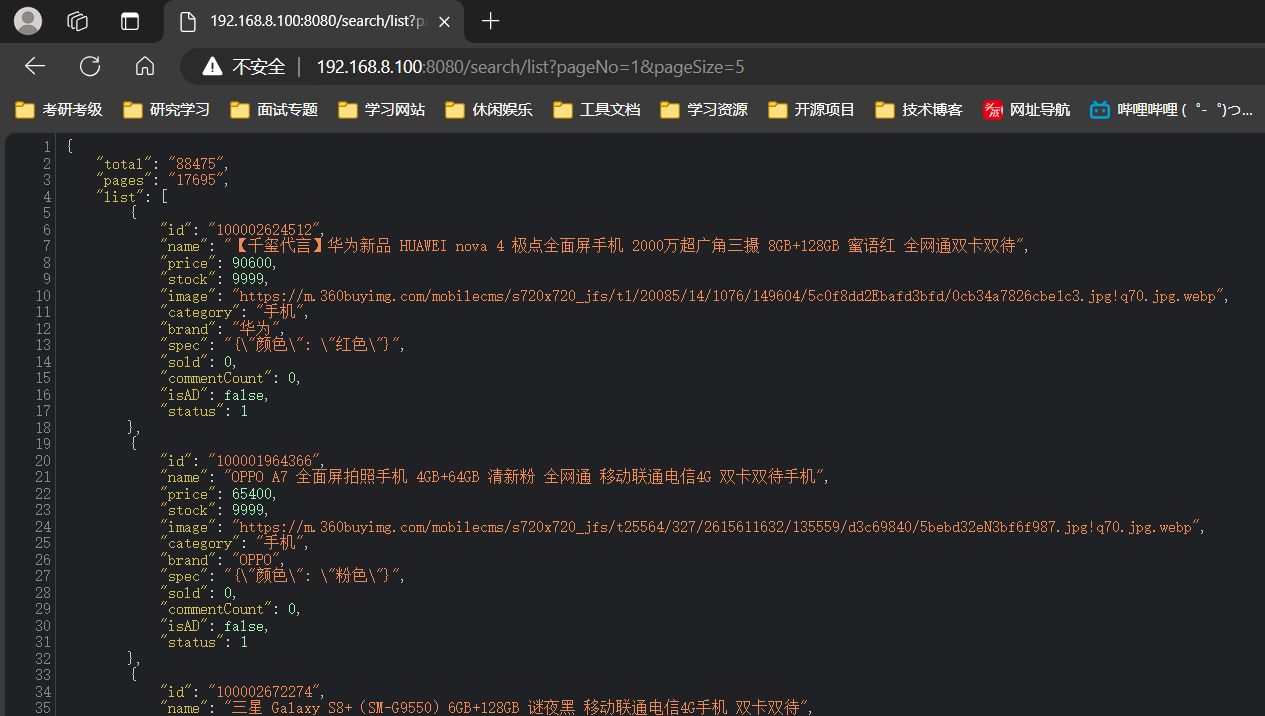Go to the home page icon
The width and height of the screenshot is (1265, 716).
tap(145, 66)
